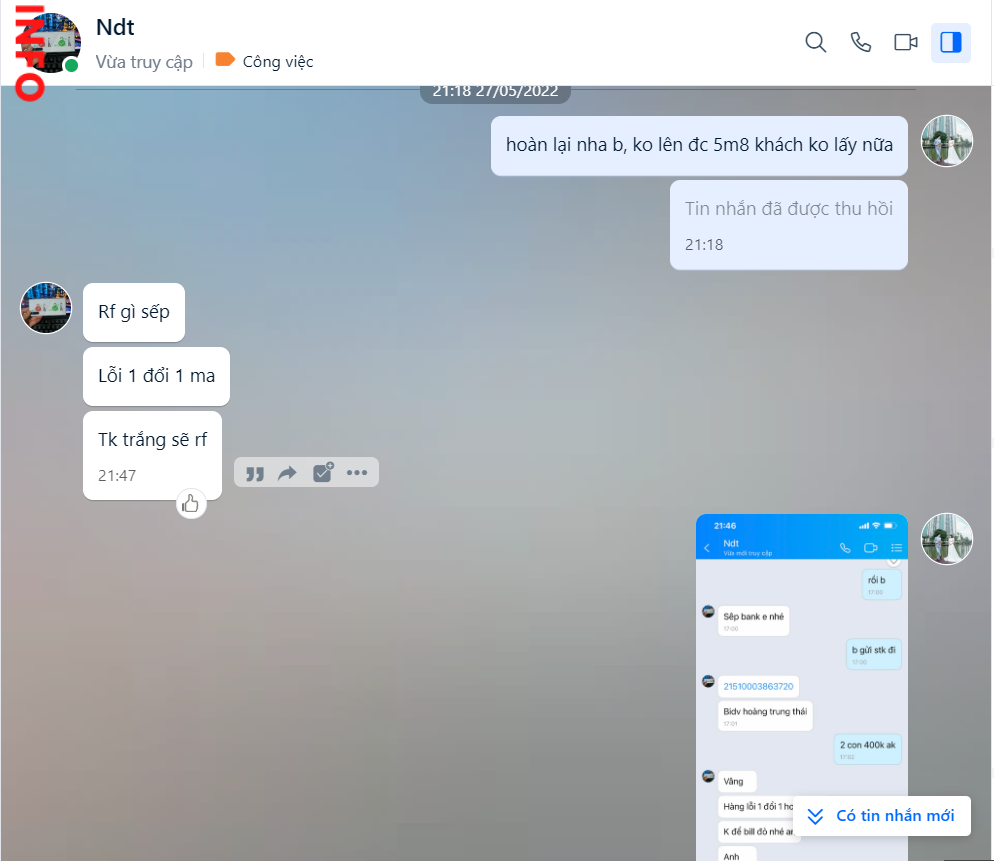Click sender avatar beside 'Rf gì sếp'
994x861 pixels.
pyautogui.click(x=46, y=308)
